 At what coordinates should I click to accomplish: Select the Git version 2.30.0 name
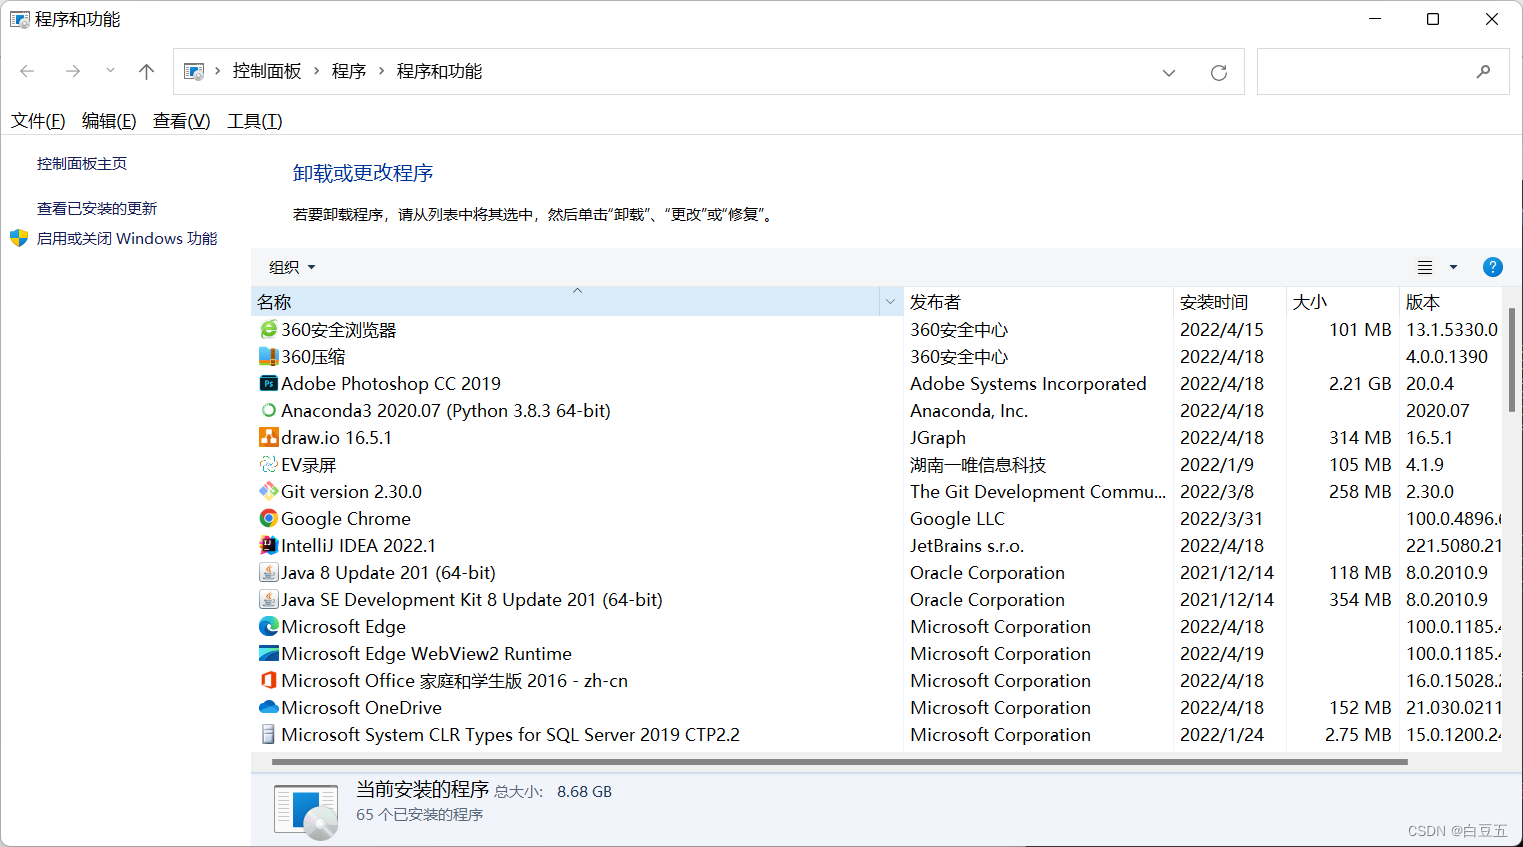coord(351,492)
